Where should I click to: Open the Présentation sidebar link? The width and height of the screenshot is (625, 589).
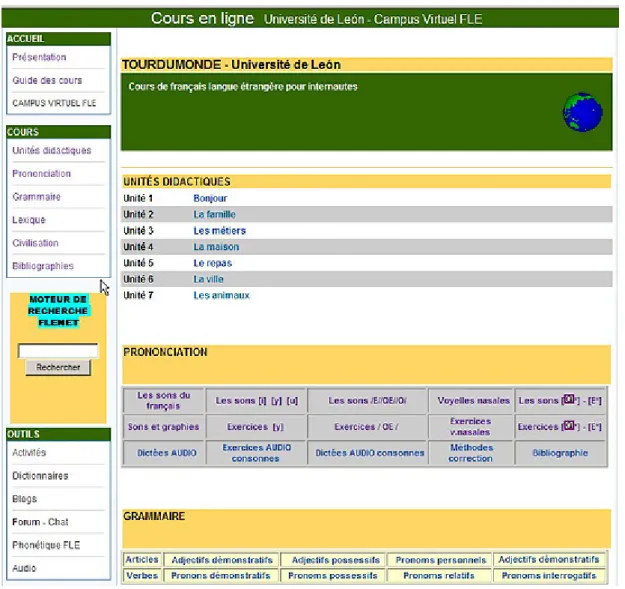39,57
